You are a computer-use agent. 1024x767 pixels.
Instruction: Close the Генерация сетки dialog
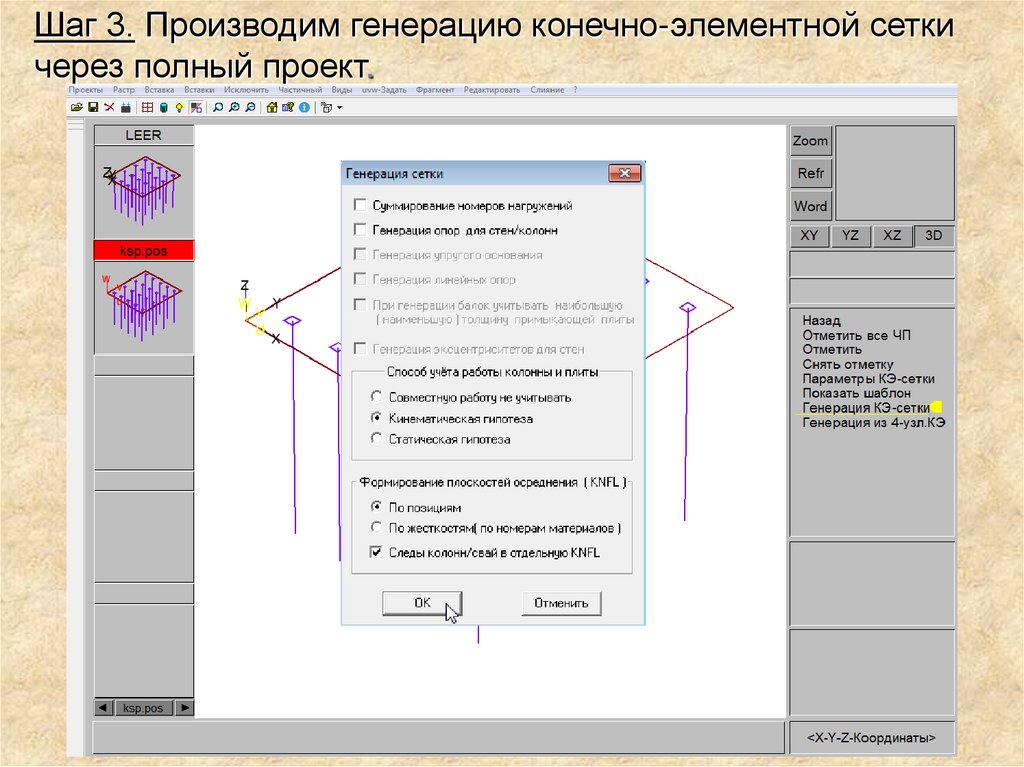625,173
